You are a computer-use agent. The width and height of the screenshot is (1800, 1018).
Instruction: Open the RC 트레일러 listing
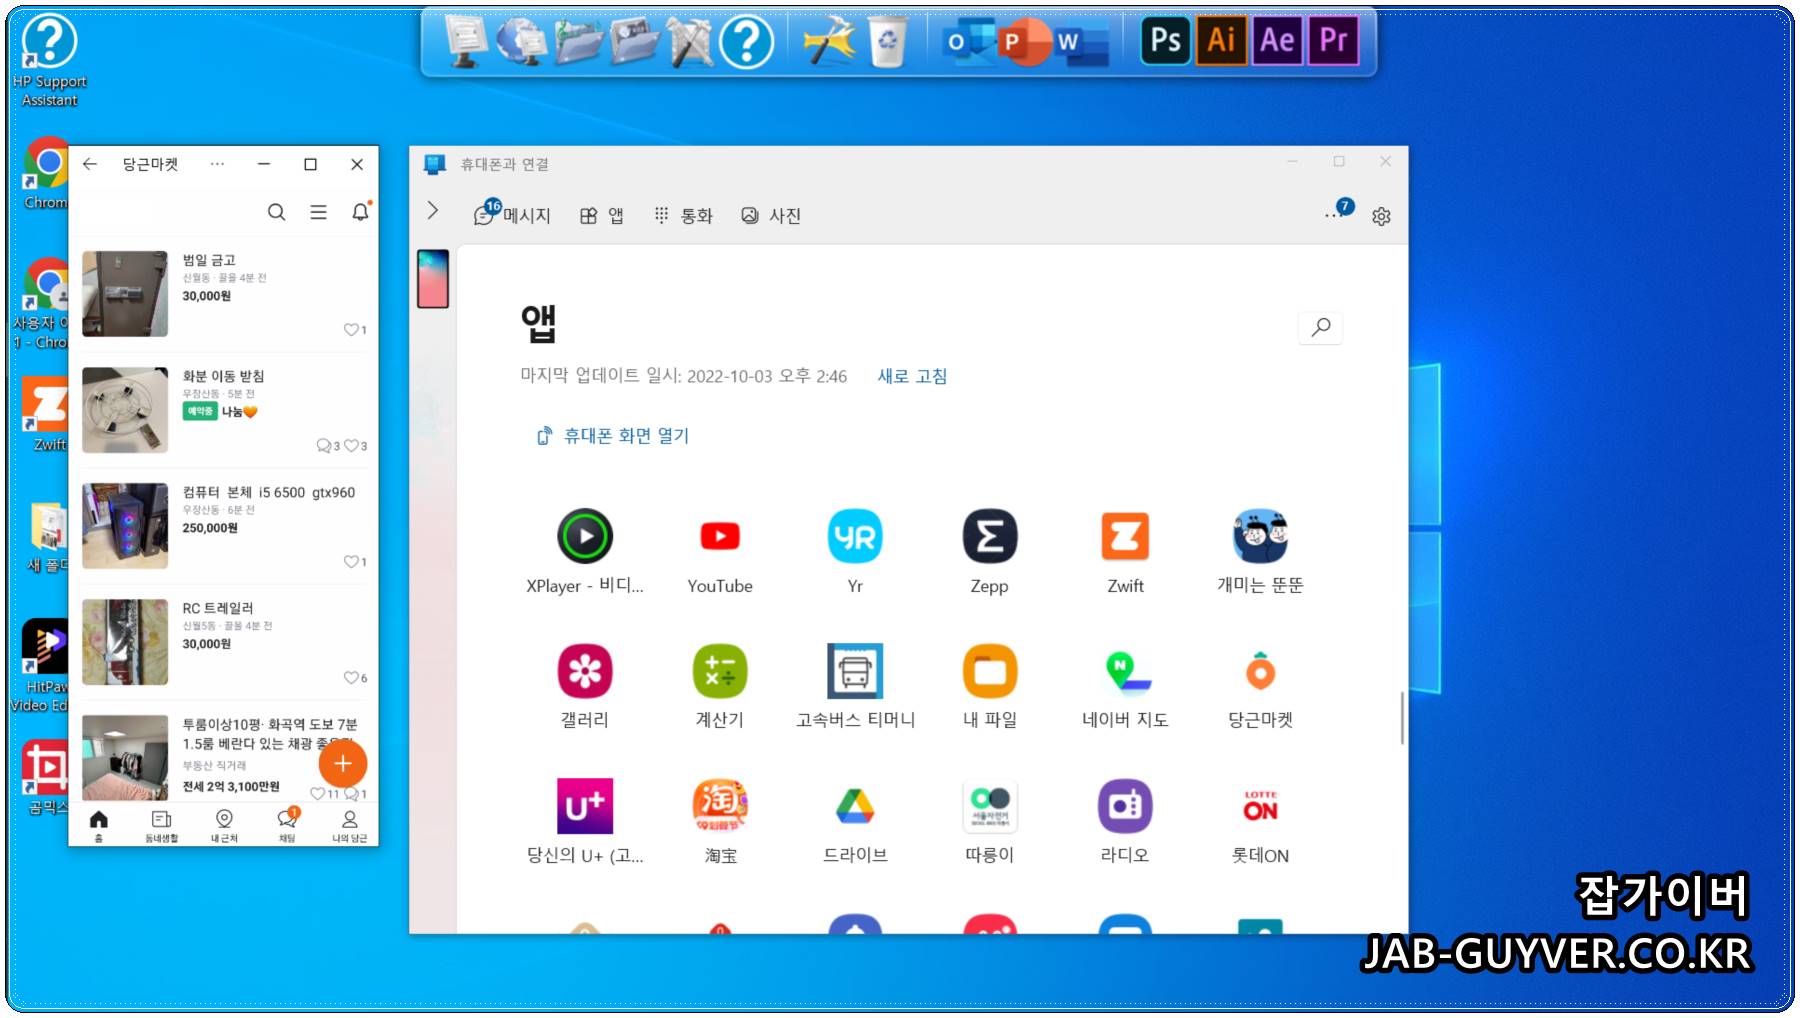pos(224,641)
